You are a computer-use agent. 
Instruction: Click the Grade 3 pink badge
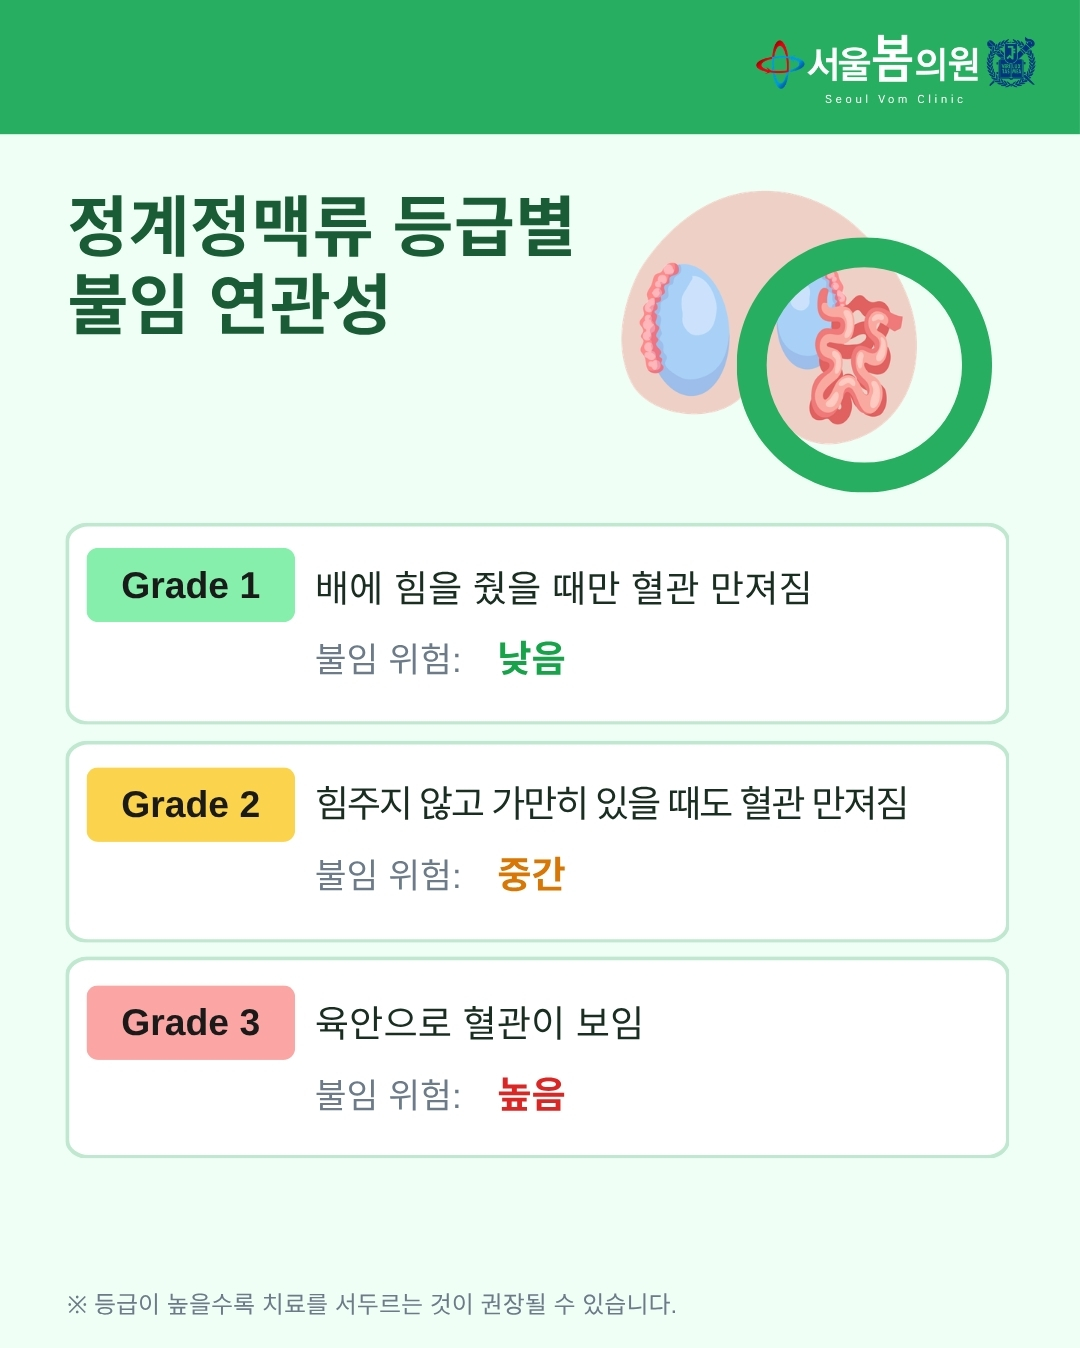[191, 1022]
